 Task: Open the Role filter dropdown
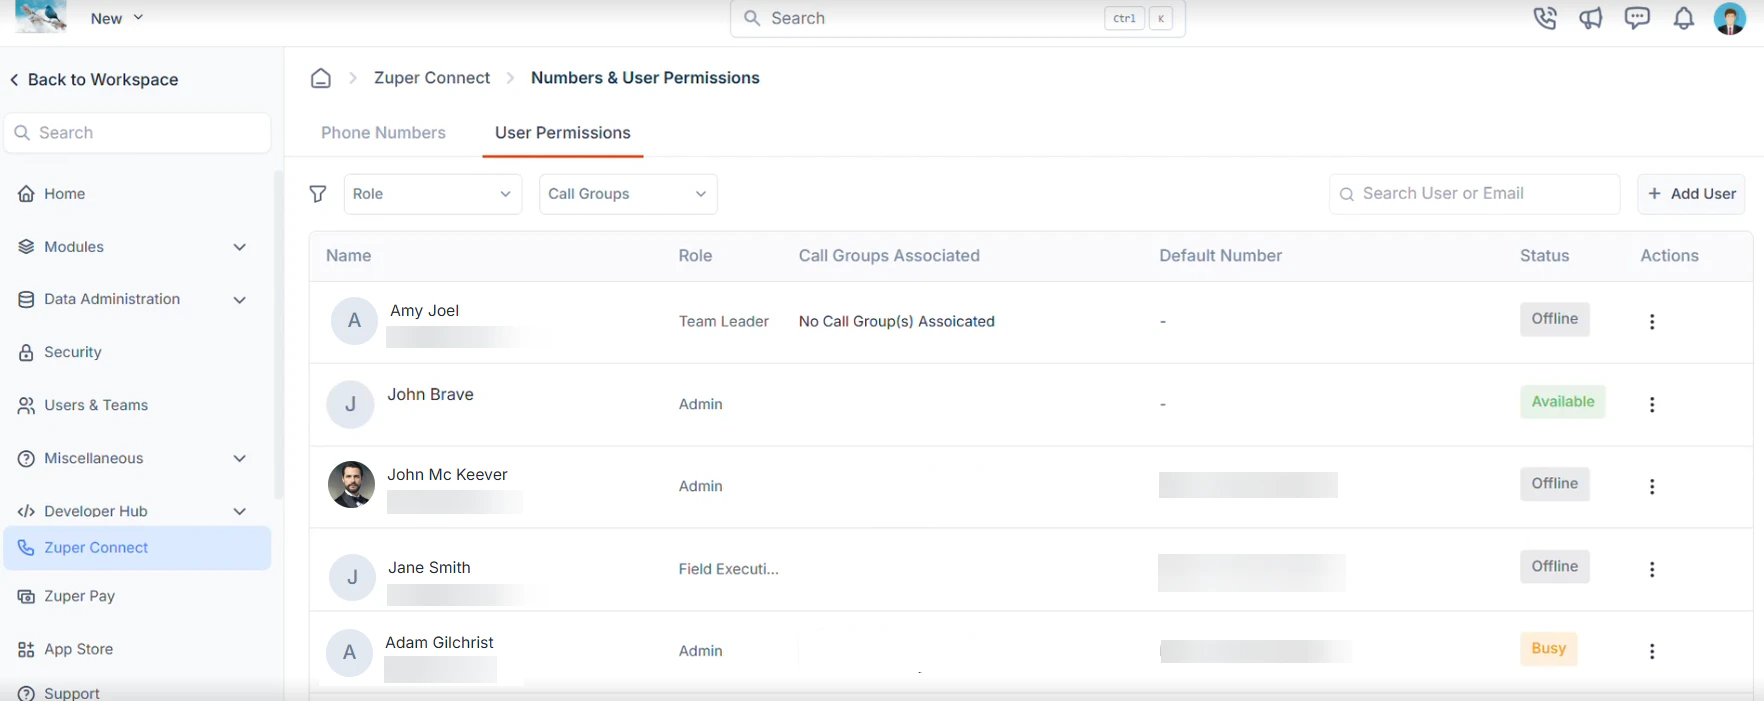click(x=432, y=194)
